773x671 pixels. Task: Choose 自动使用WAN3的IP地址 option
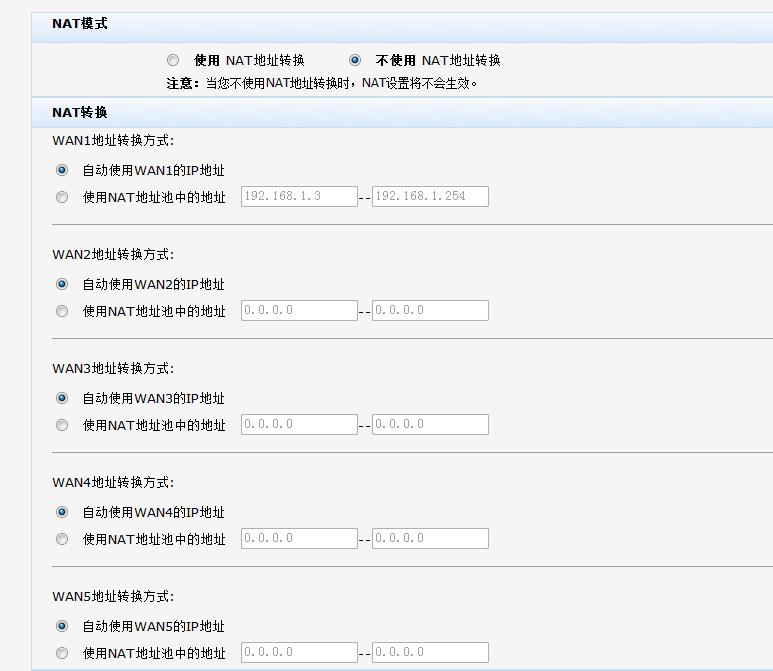point(62,398)
